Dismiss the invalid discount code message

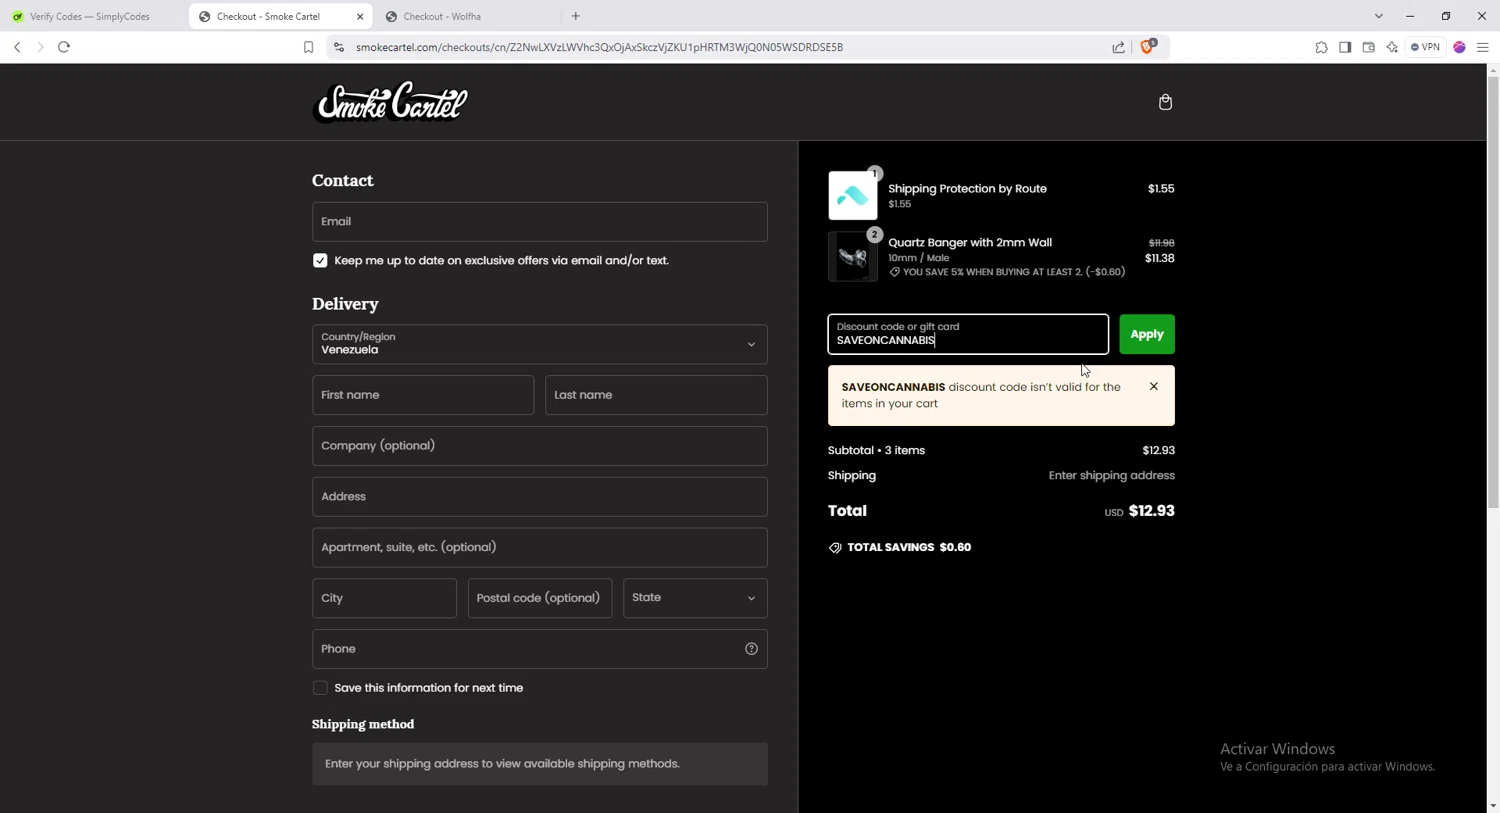click(1154, 387)
